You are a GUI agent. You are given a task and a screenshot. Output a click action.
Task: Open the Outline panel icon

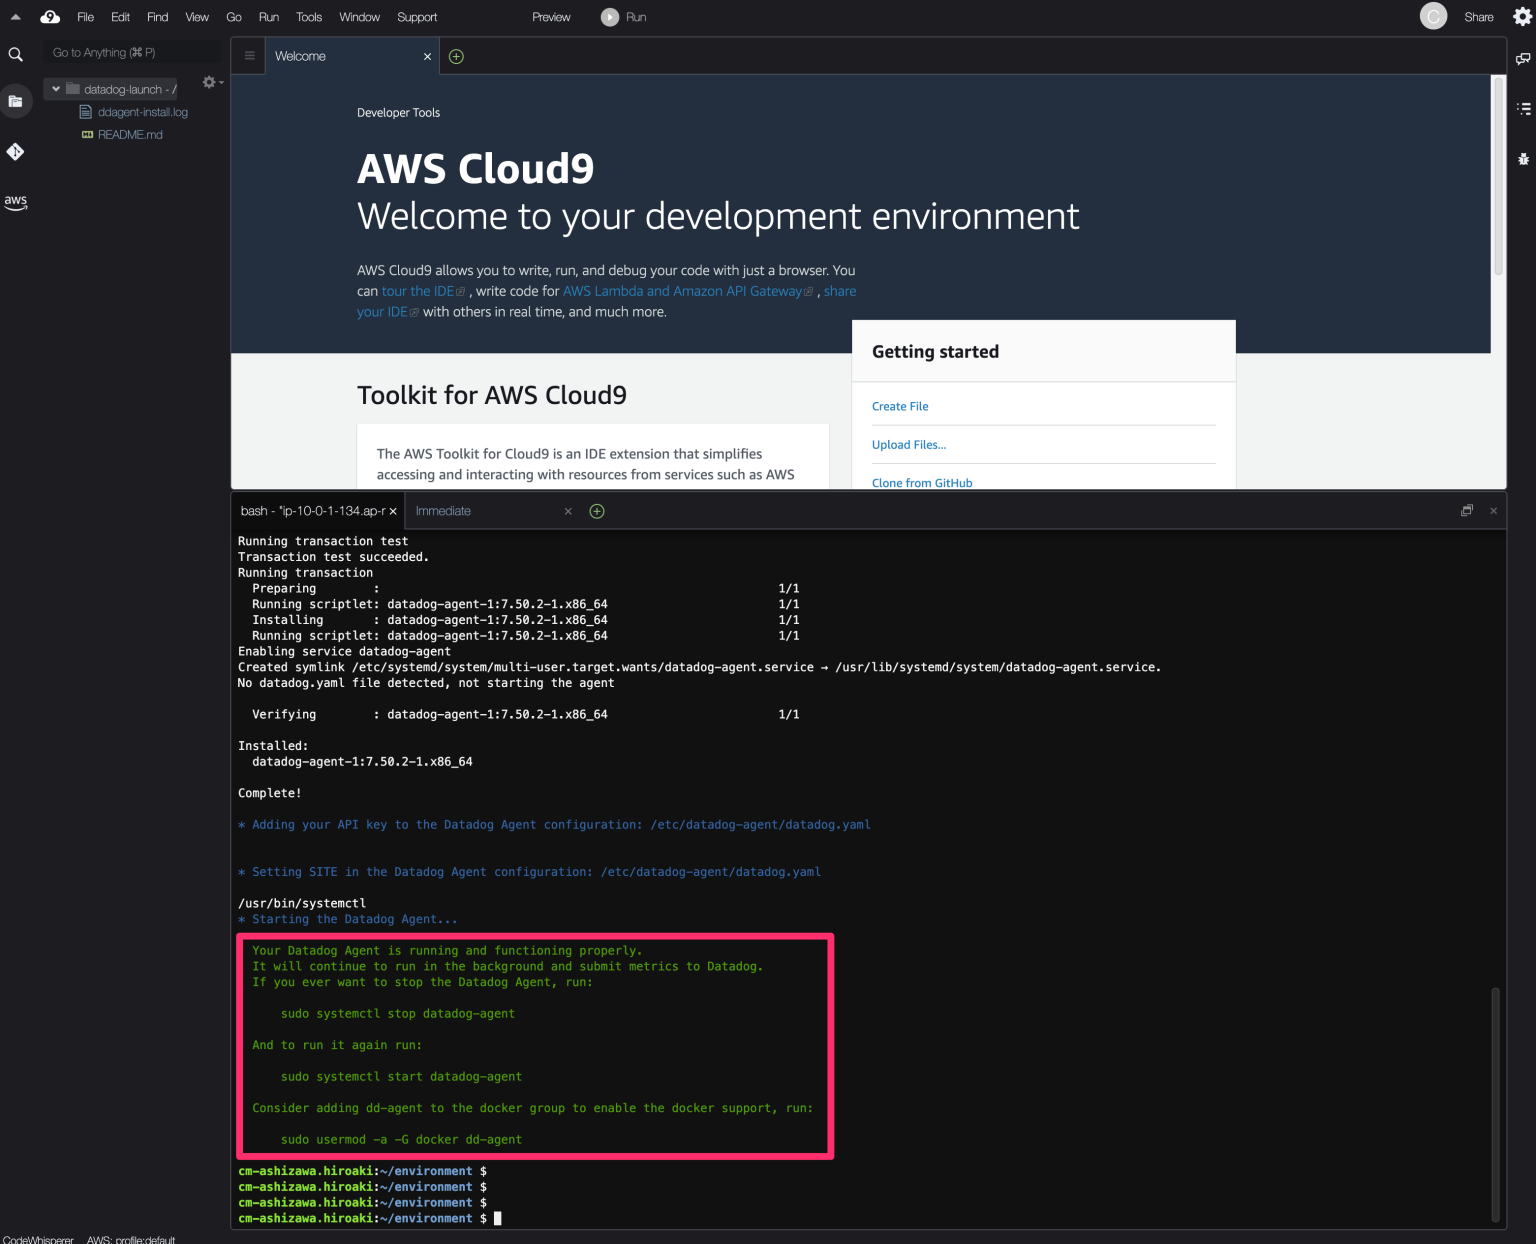(x=1523, y=108)
